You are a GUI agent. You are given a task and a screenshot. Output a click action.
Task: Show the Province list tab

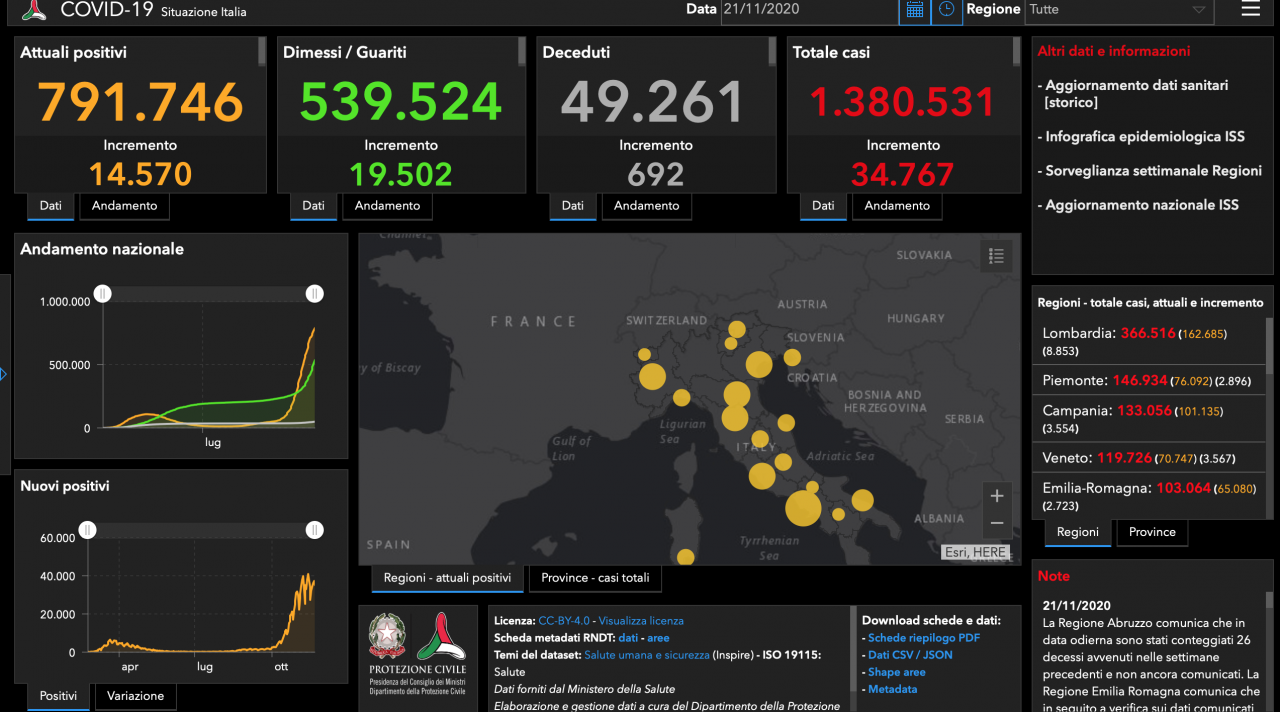[x=1152, y=532]
